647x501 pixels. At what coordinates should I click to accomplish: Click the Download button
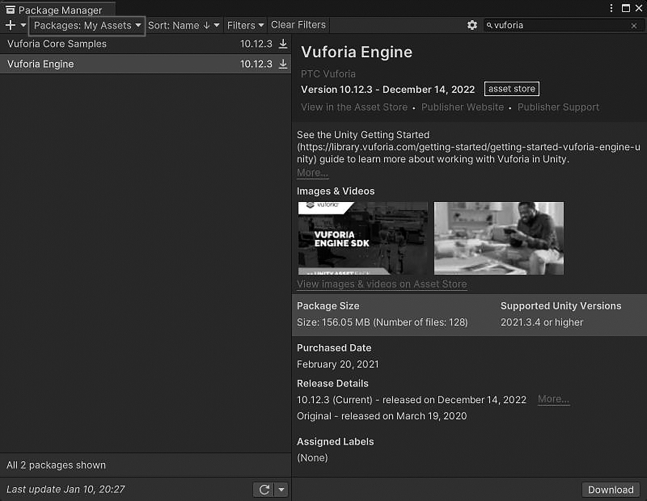click(611, 490)
